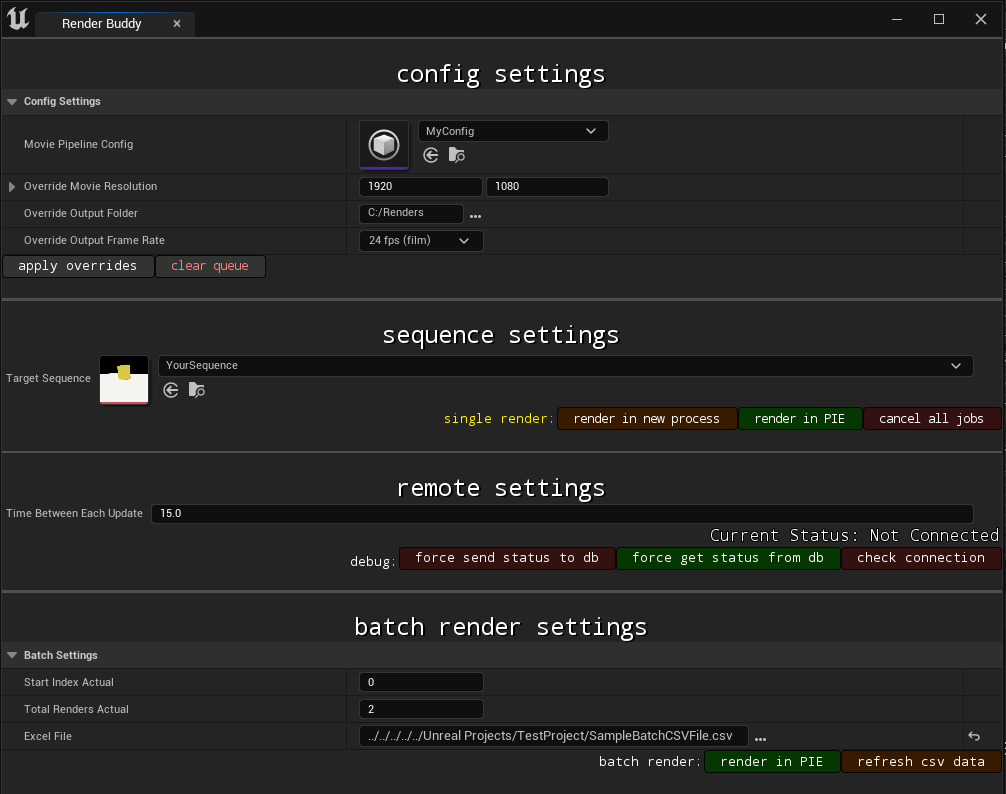1006x794 pixels.
Task: Click Total Renders Actual value field
Action: coord(422,709)
